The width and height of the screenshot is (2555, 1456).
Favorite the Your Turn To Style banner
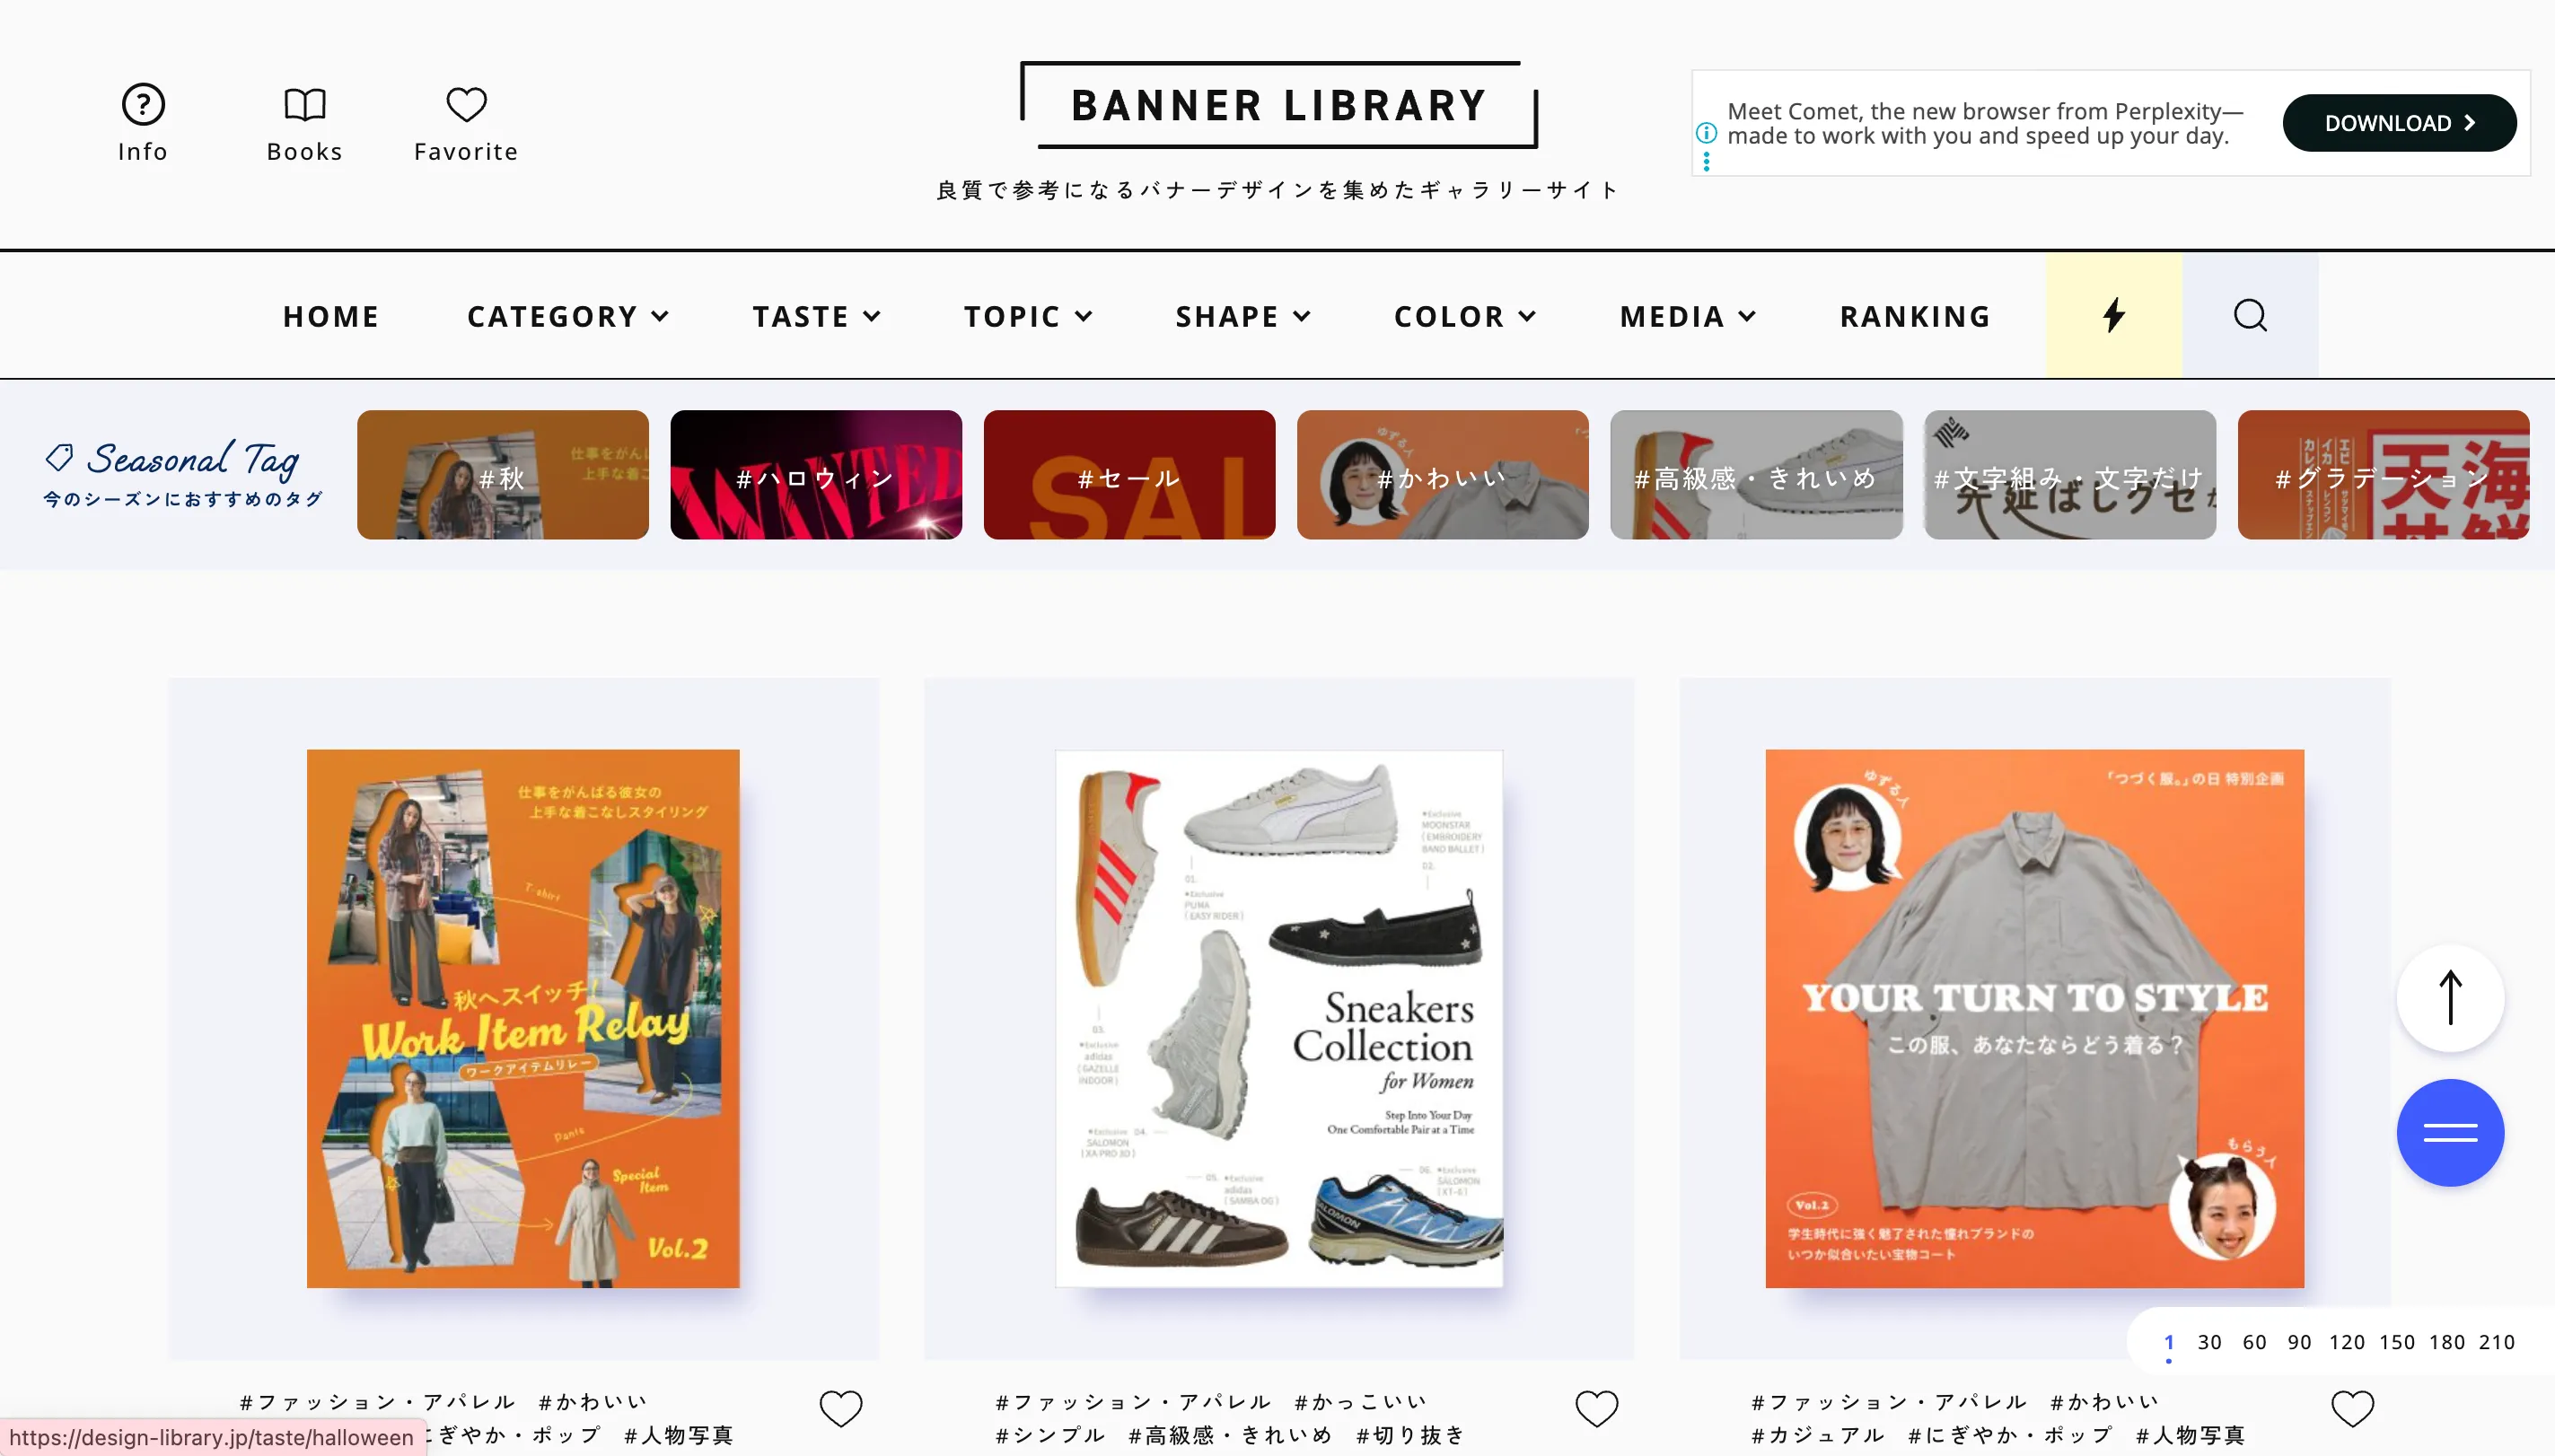coord(2353,1408)
